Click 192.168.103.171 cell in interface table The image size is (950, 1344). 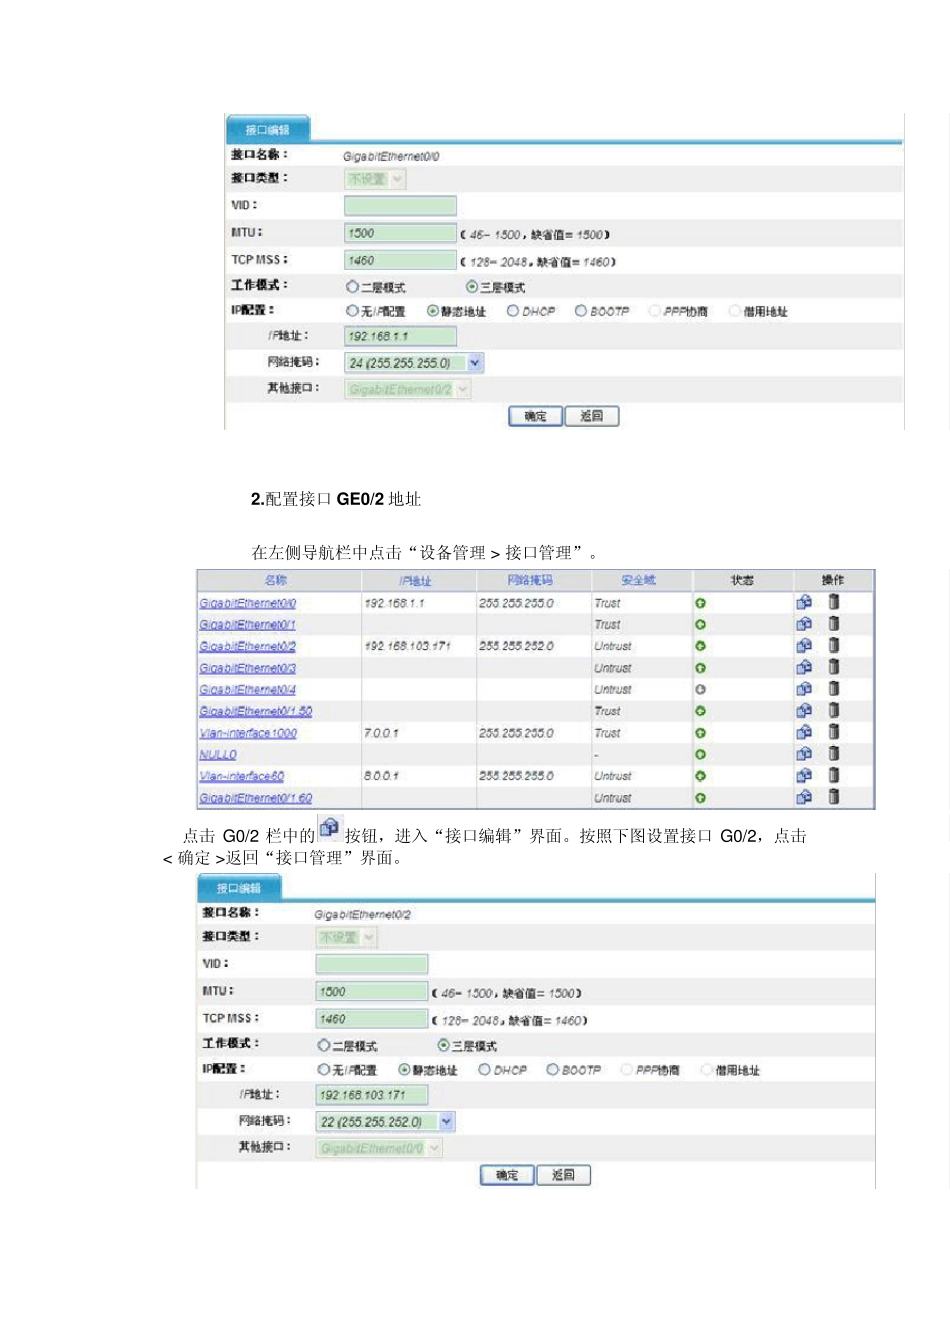click(x=407, y=647)
